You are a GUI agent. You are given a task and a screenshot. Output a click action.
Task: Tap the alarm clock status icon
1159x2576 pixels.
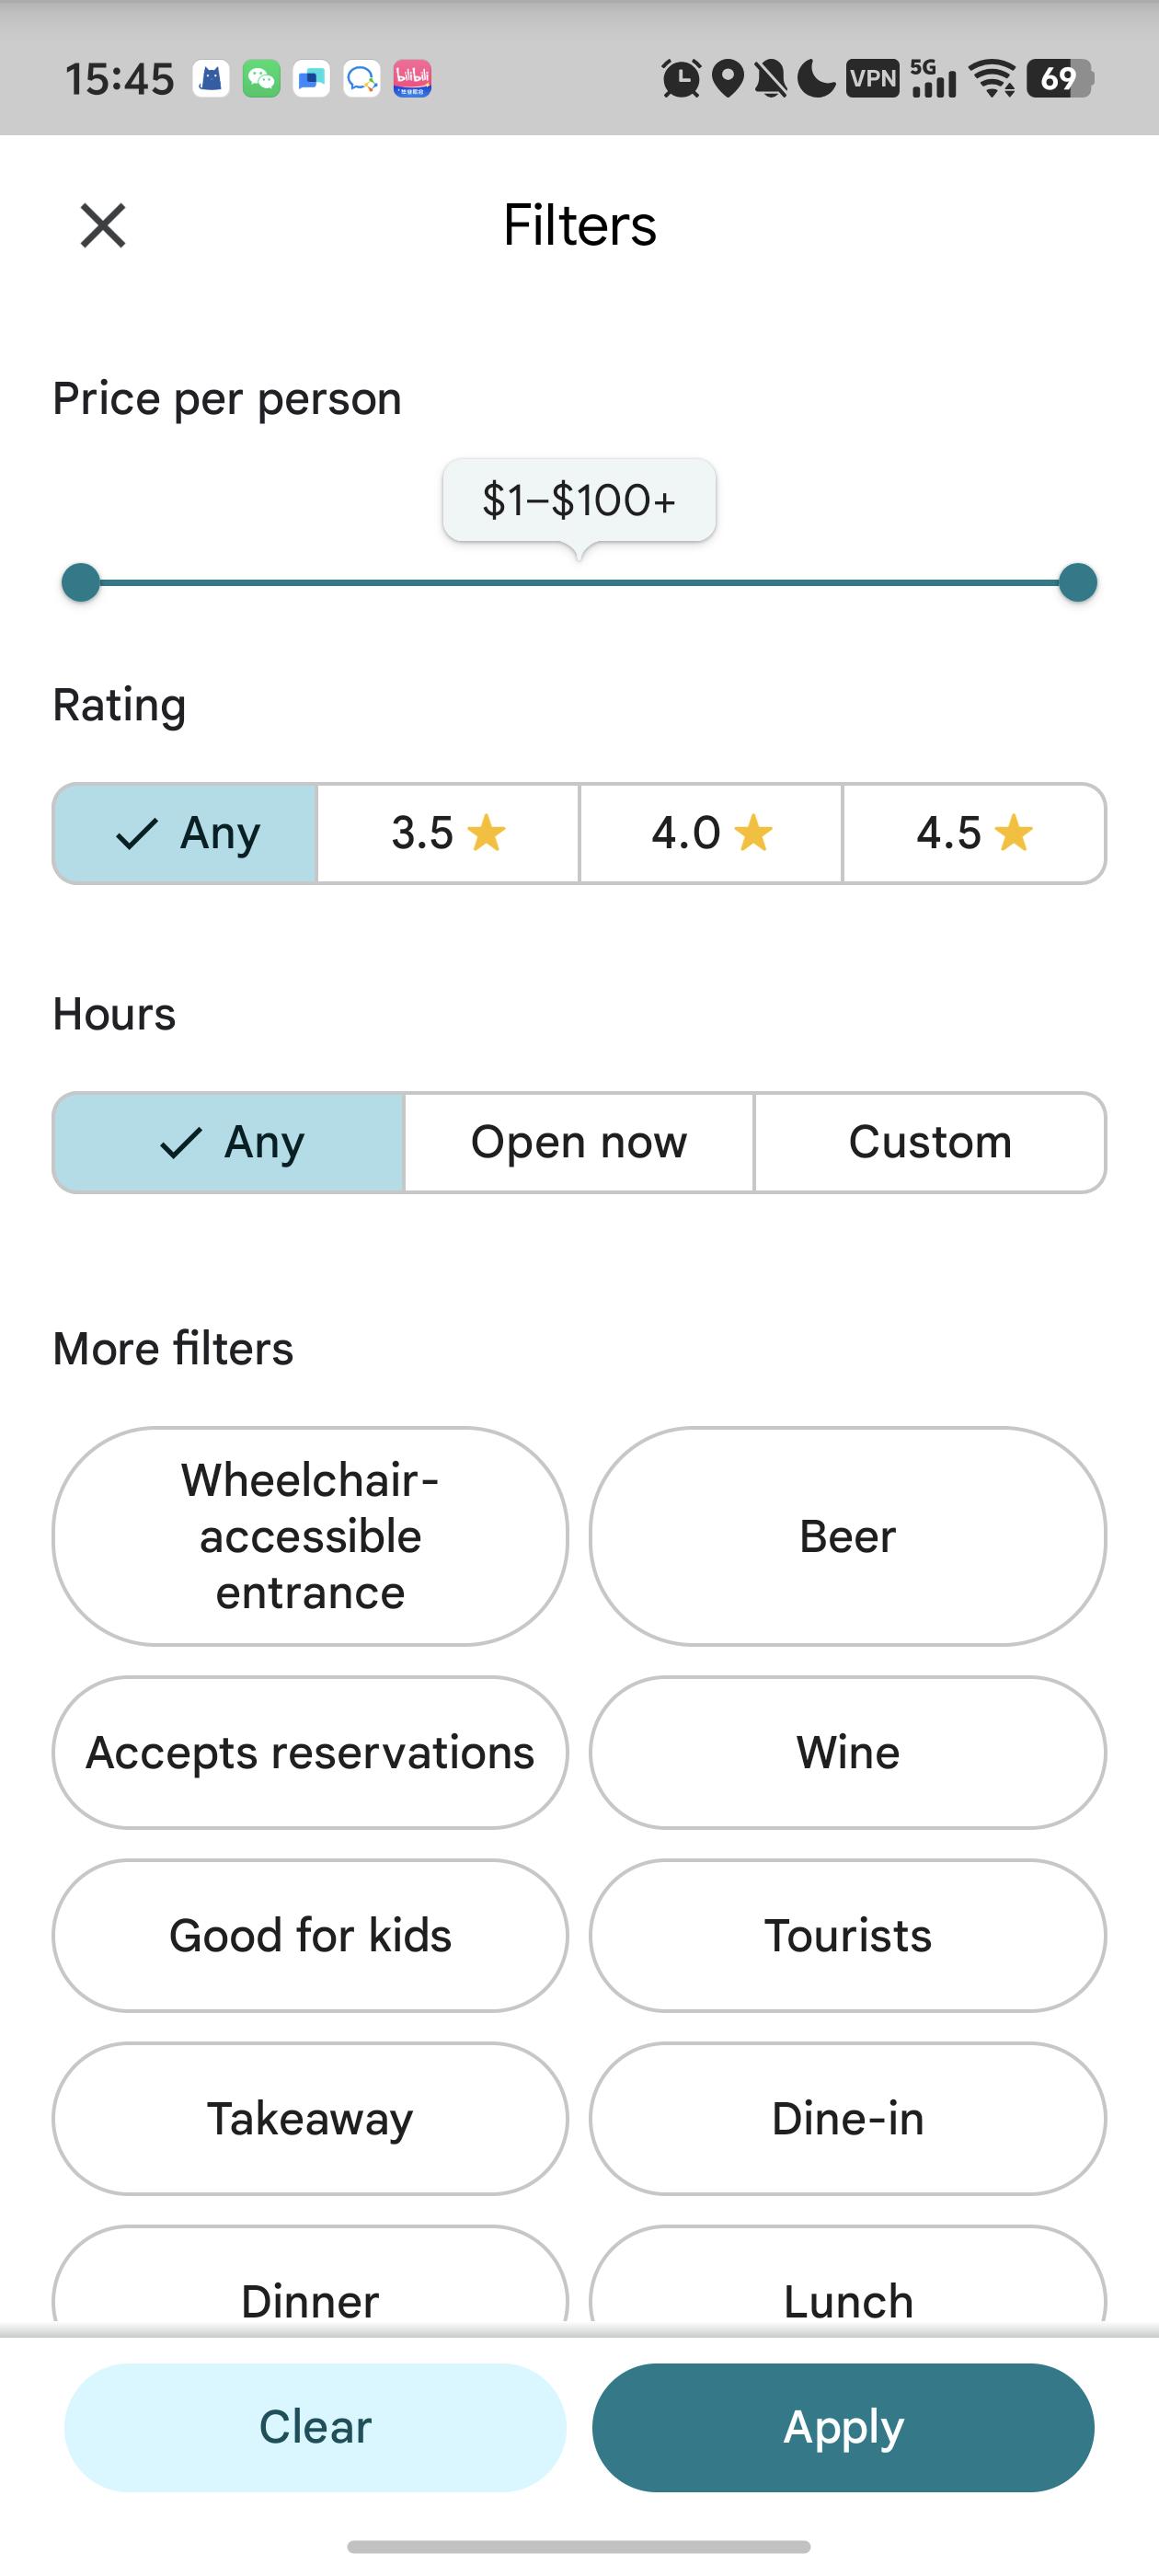tap(681, 78)
